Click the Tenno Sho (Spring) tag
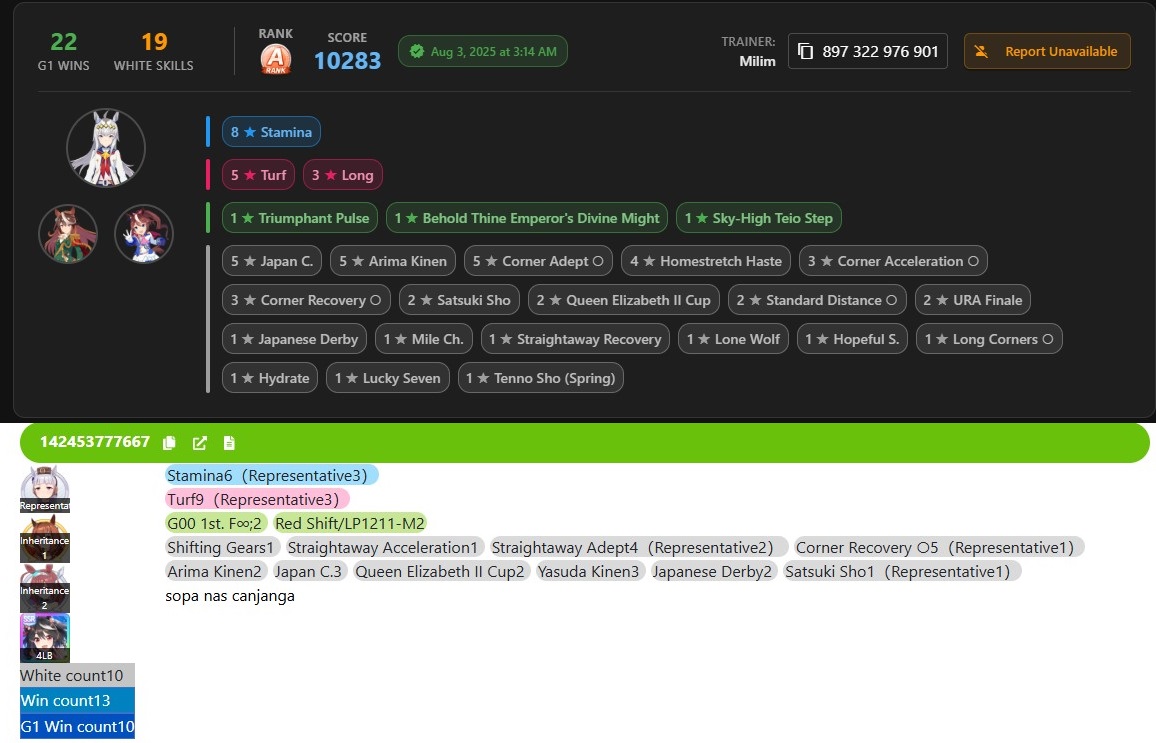This screenshot has height=743, width=1156. coord(540,378)
